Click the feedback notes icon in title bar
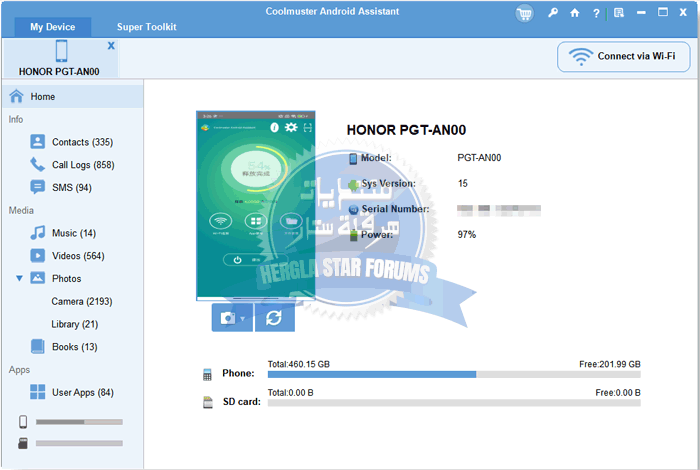Image resolution: width=700 pixels, height=470 pixels. [x=620, y=13]
